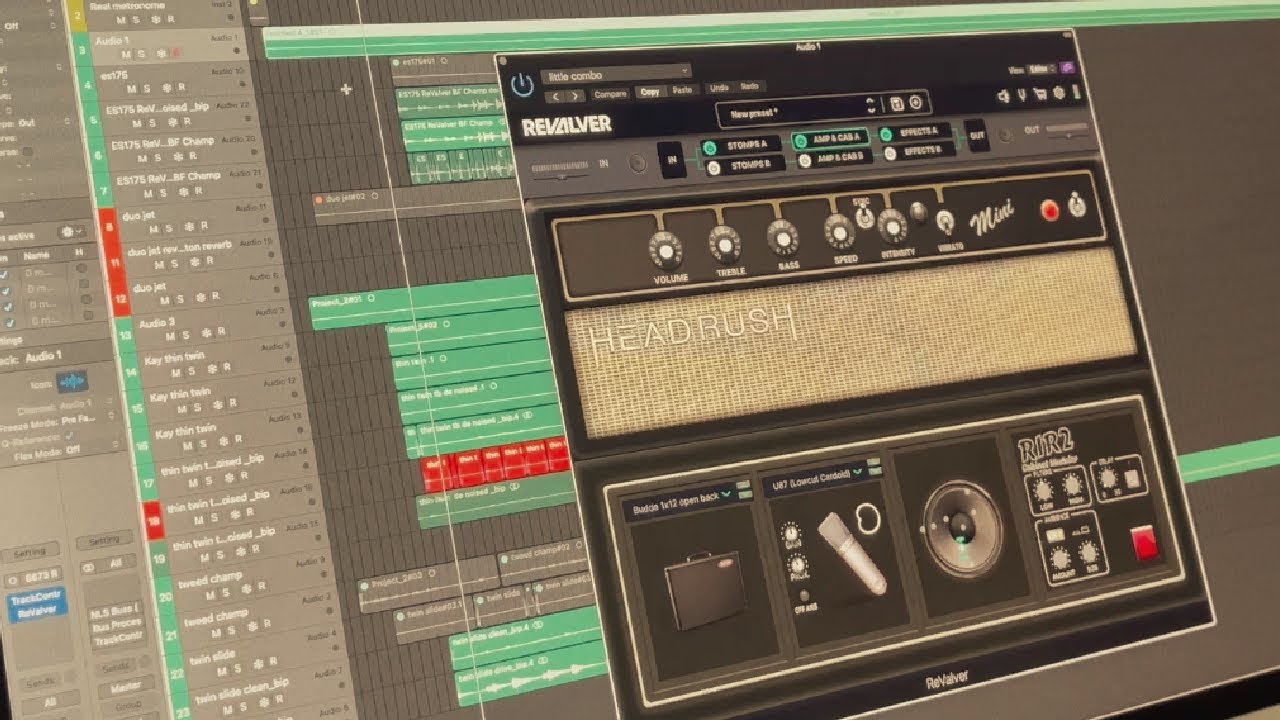Toggle the RIR2 red power button
The width and height of the screenshot is (1280, 720).
[1142, 544]
